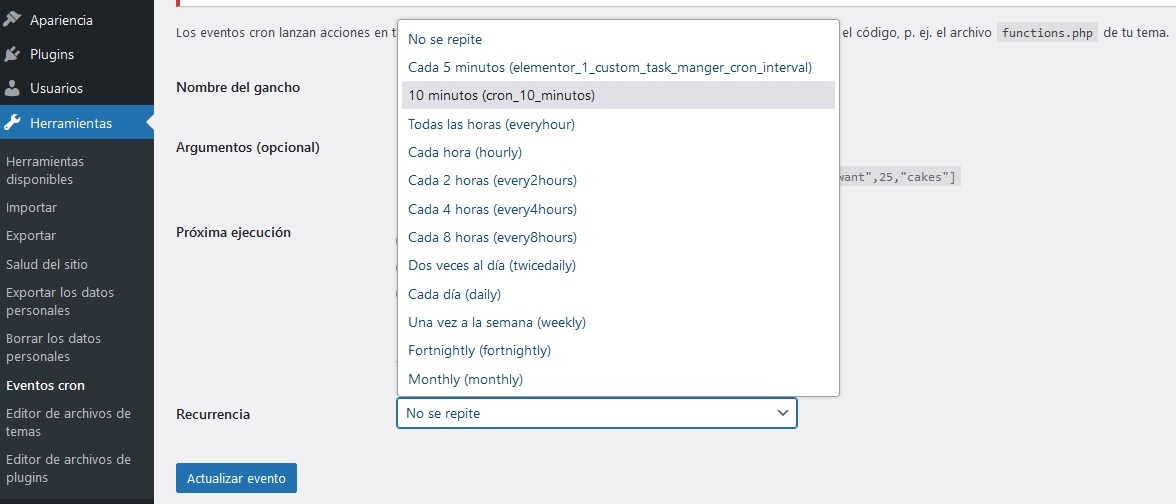1176x504 pixels.
Task: Pick "10 minutos (cron_10_minutos)" from the list
Action: (501, 96)
